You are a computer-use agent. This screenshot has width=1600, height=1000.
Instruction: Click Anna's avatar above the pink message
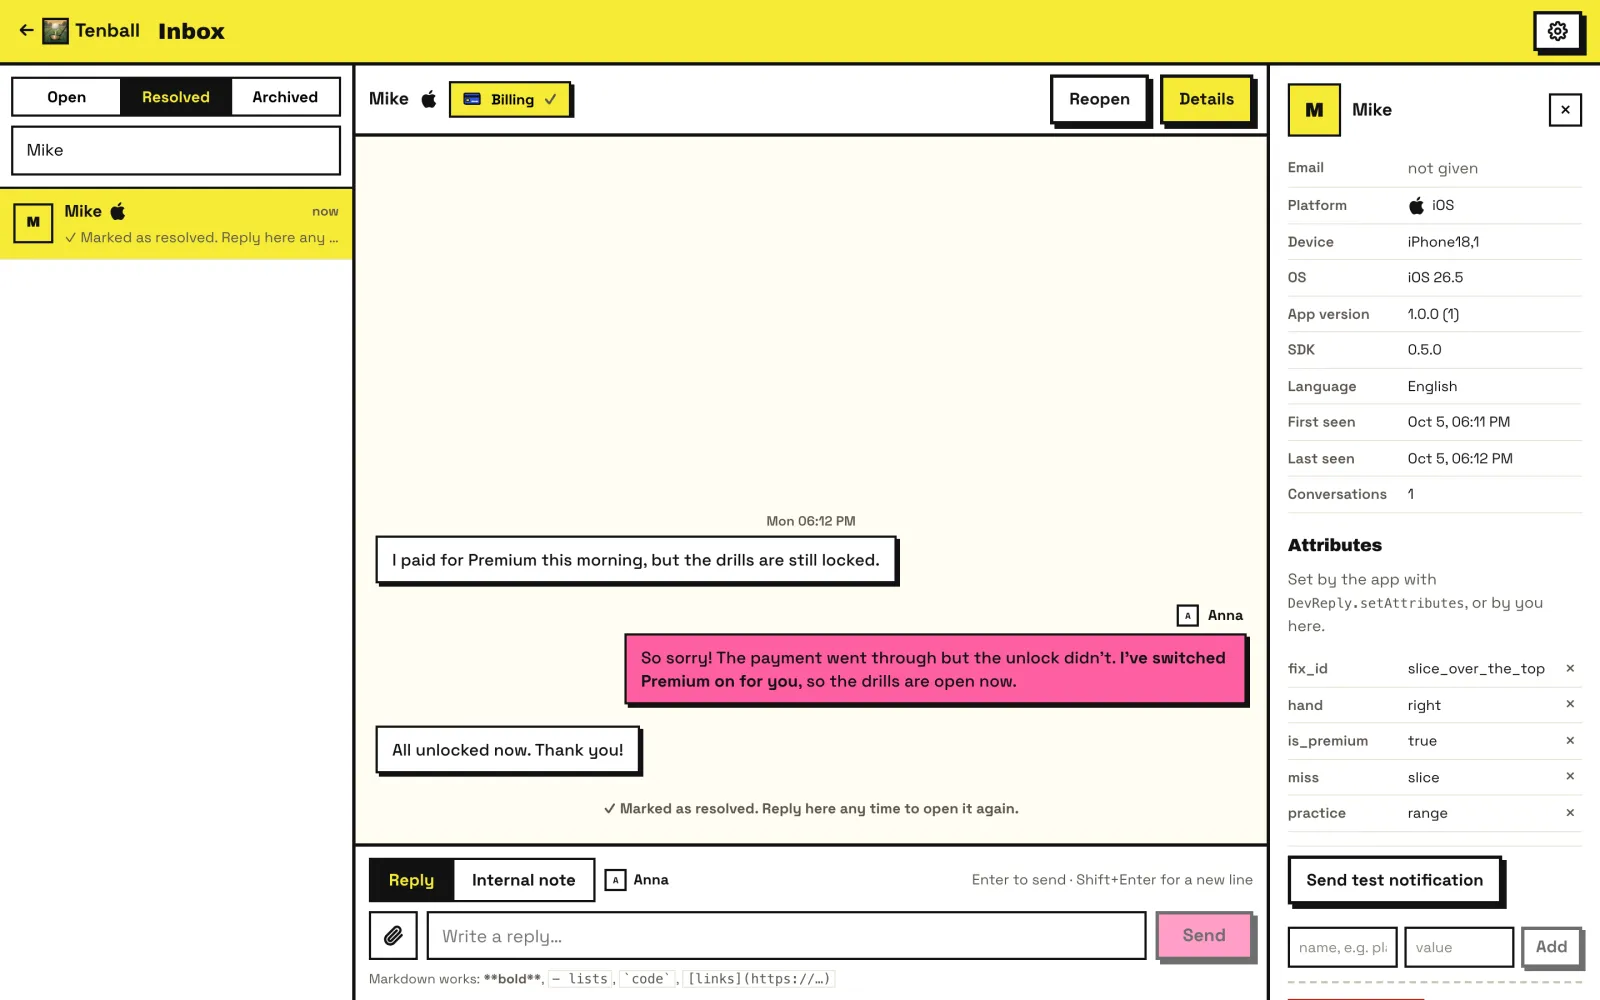1187,615
